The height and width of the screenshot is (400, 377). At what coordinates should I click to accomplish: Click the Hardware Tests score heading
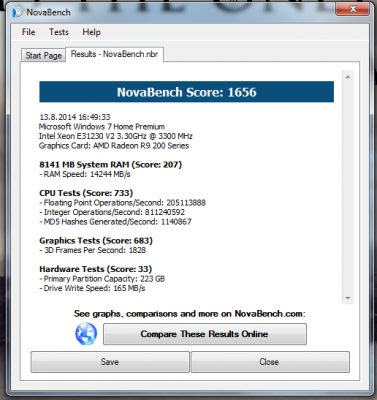pos(96,269)
